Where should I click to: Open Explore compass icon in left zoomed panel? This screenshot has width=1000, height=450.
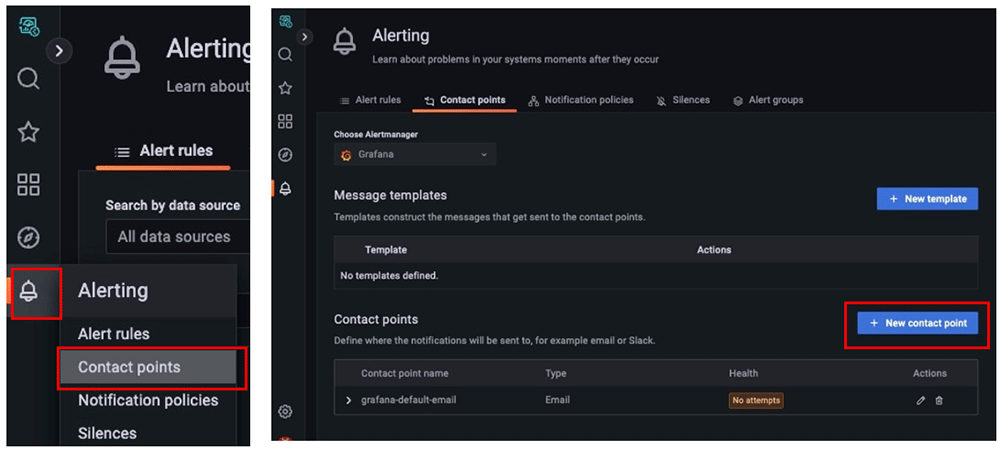[x=29, y=238]
